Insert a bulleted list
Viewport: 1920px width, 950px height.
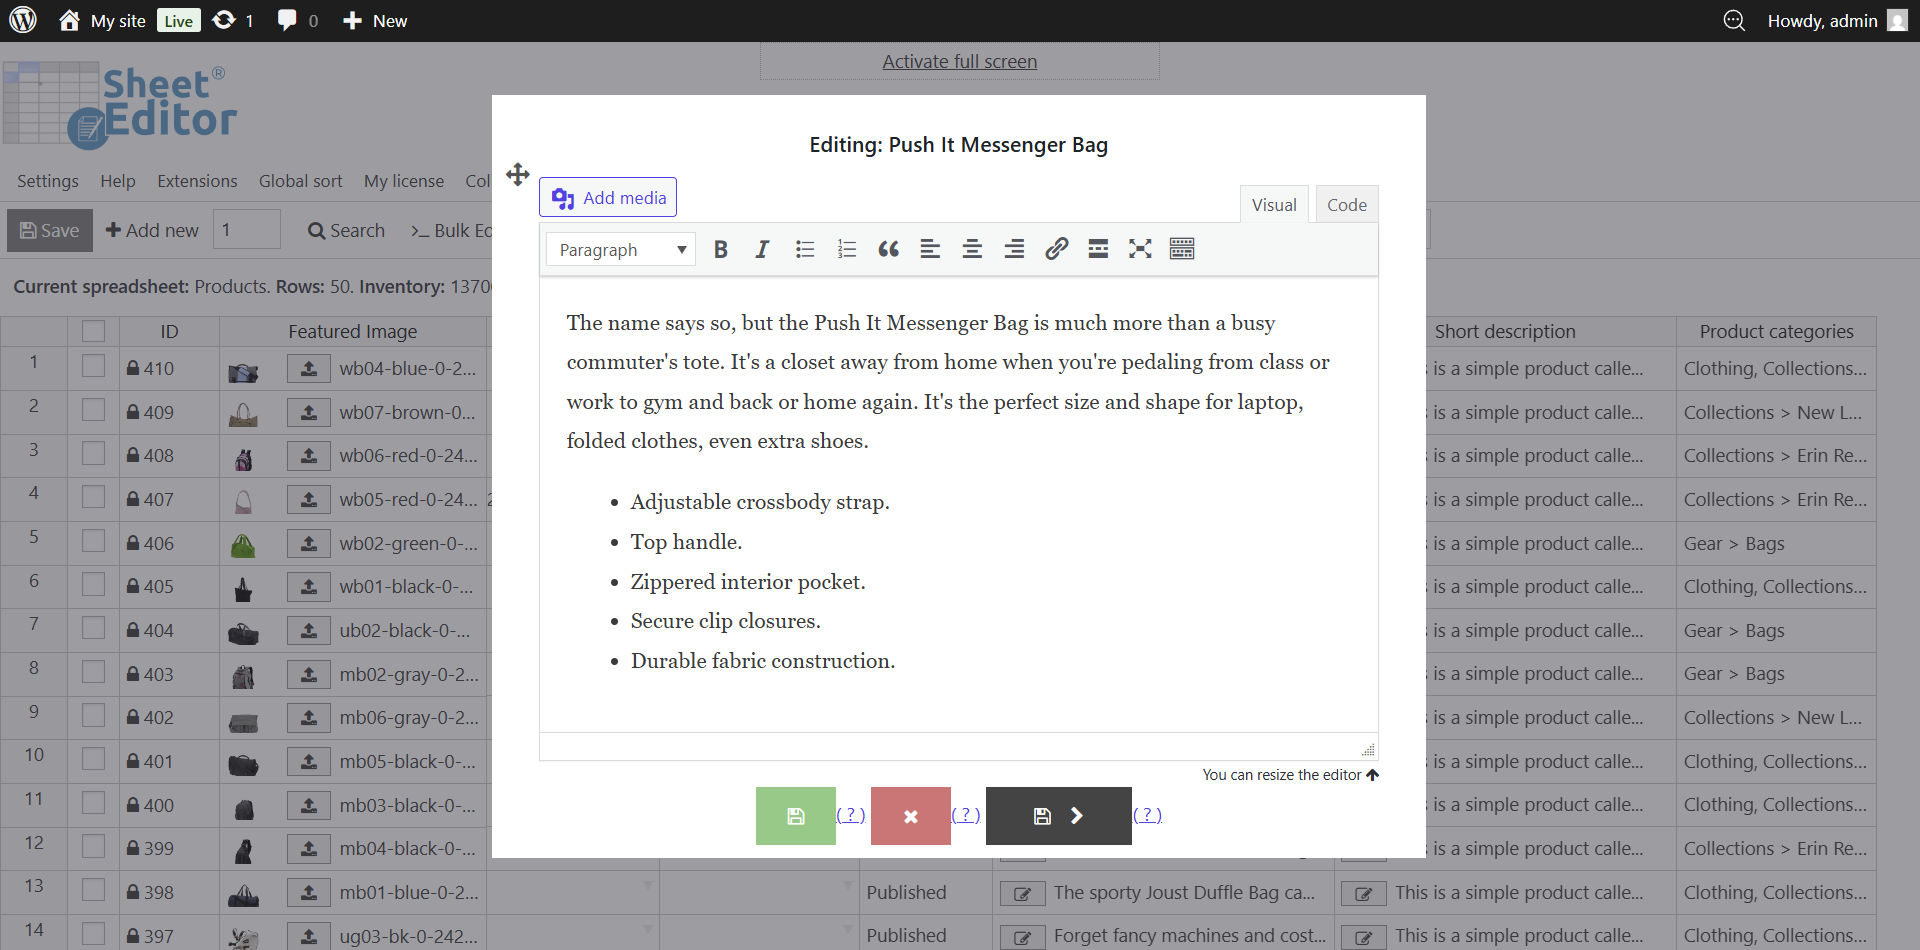click(805, 249)
